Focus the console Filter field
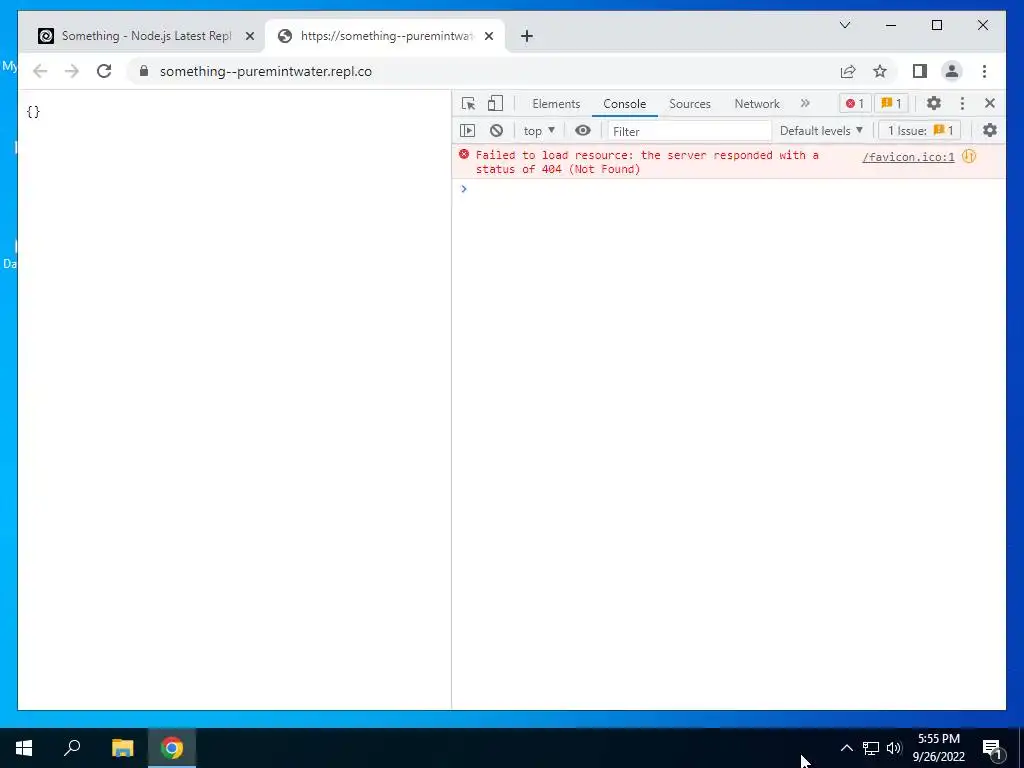The width and height of the screenshot is (1024, 768). pyautogui.click(x=690, y=131)
